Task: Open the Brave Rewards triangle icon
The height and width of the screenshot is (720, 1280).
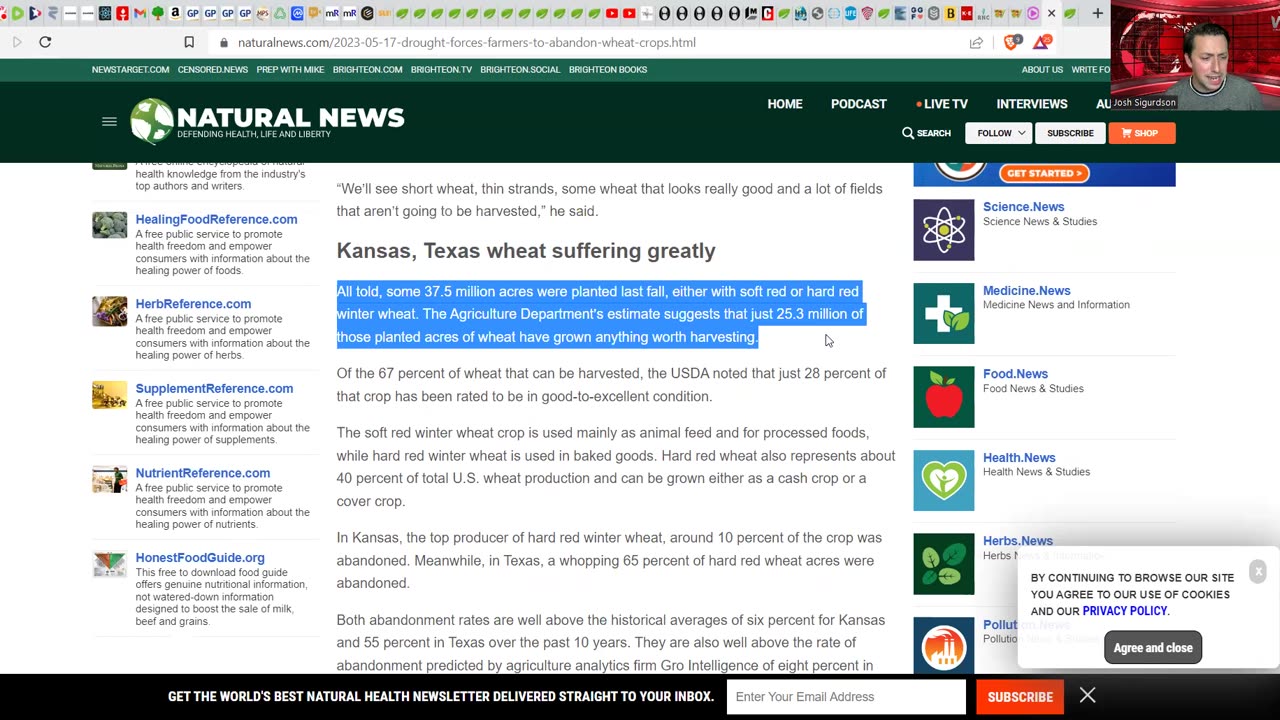Action: coord(1042,42)
